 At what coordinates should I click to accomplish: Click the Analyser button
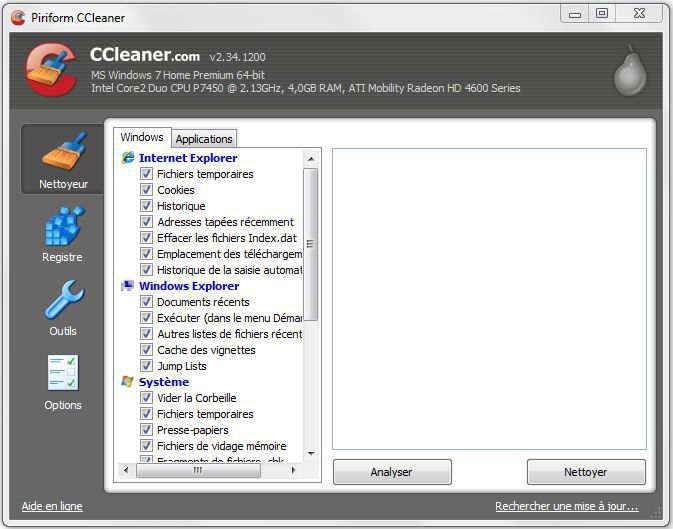tap(392, 472)
